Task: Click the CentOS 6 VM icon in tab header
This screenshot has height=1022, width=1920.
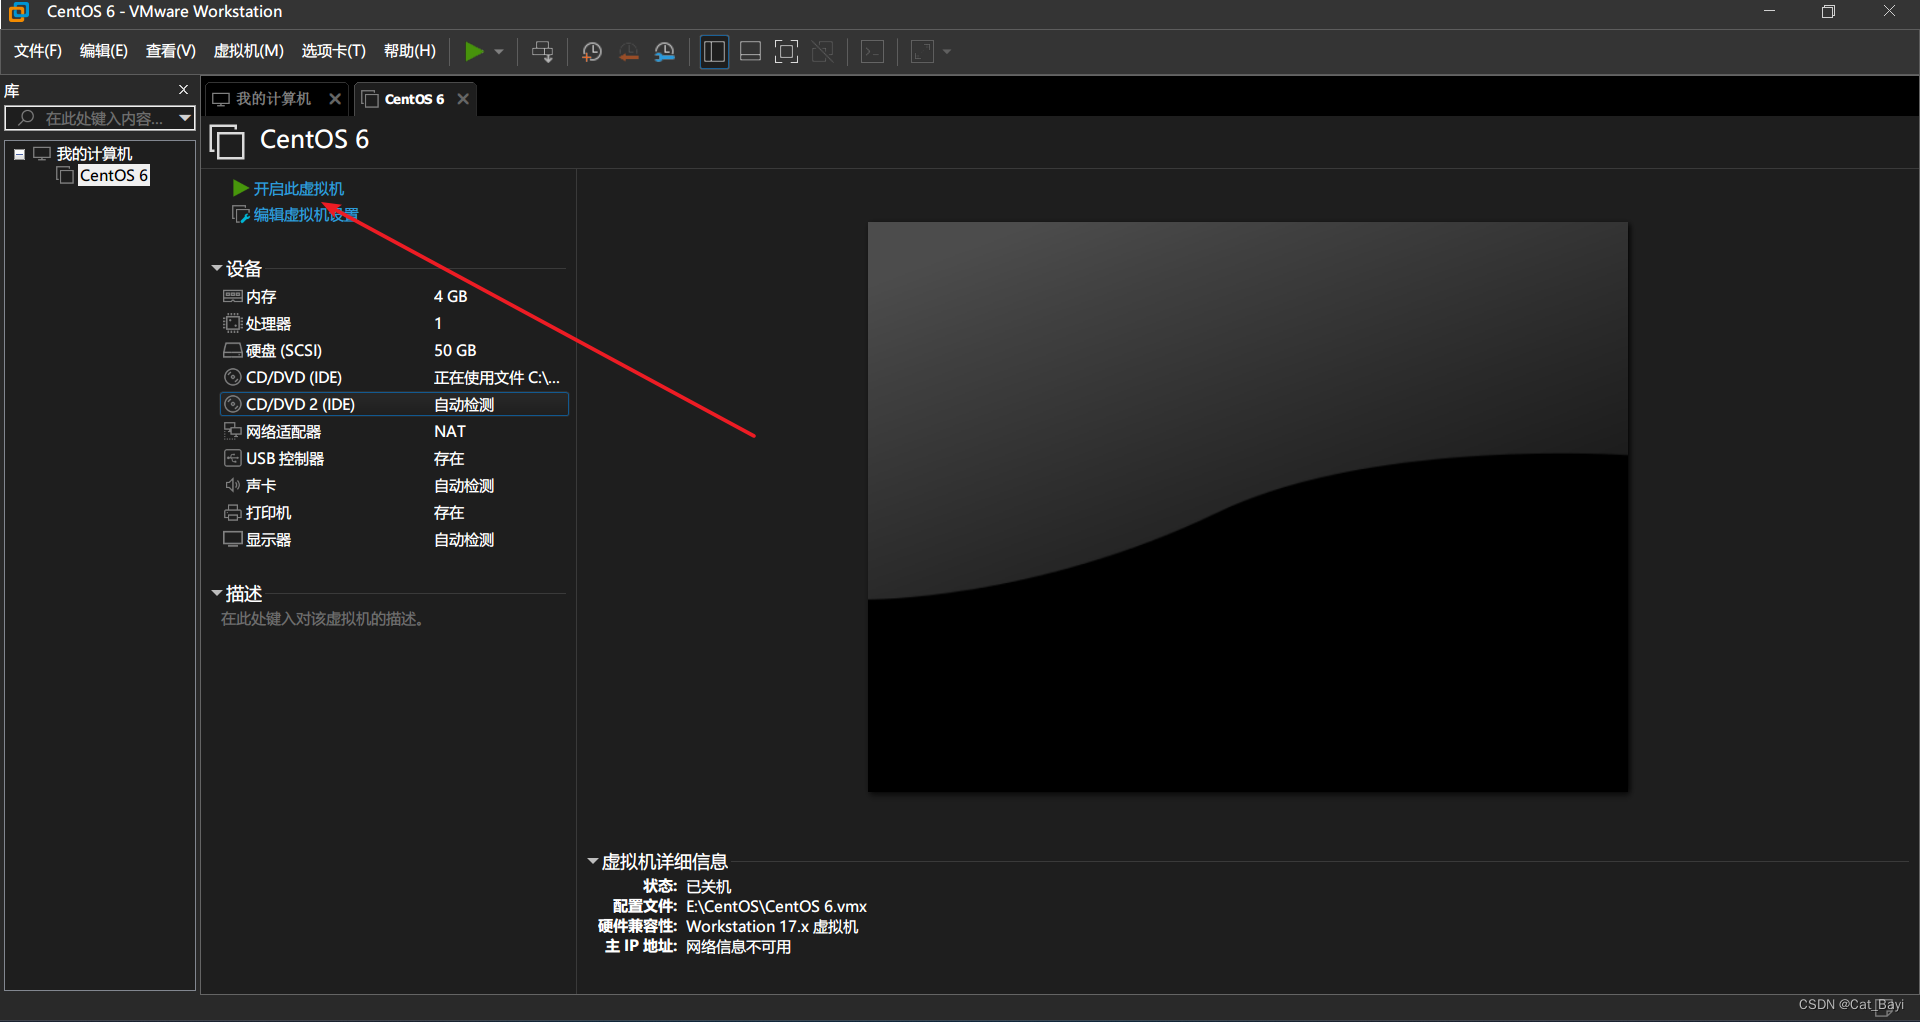Action: [x=227, y=141]
